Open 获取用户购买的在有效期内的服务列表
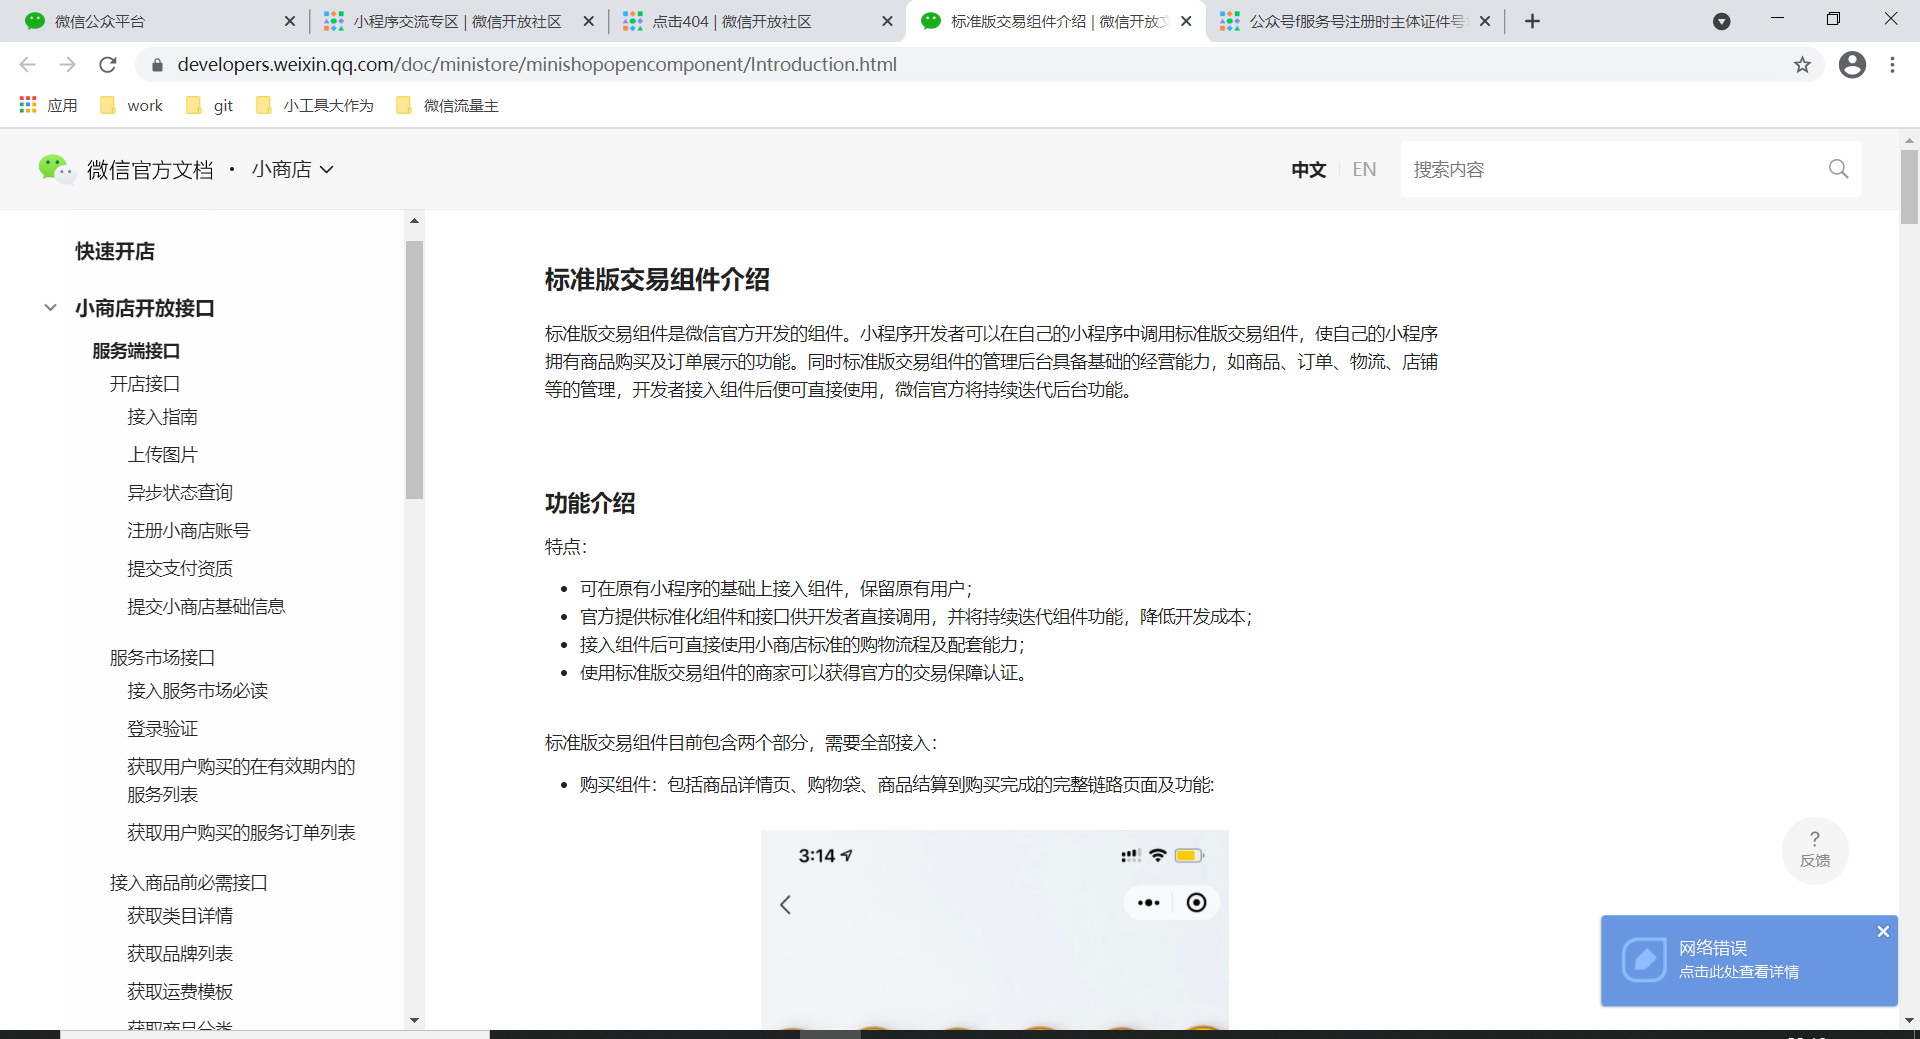This screenshot has width=1920, height=1039. [241, 781]
